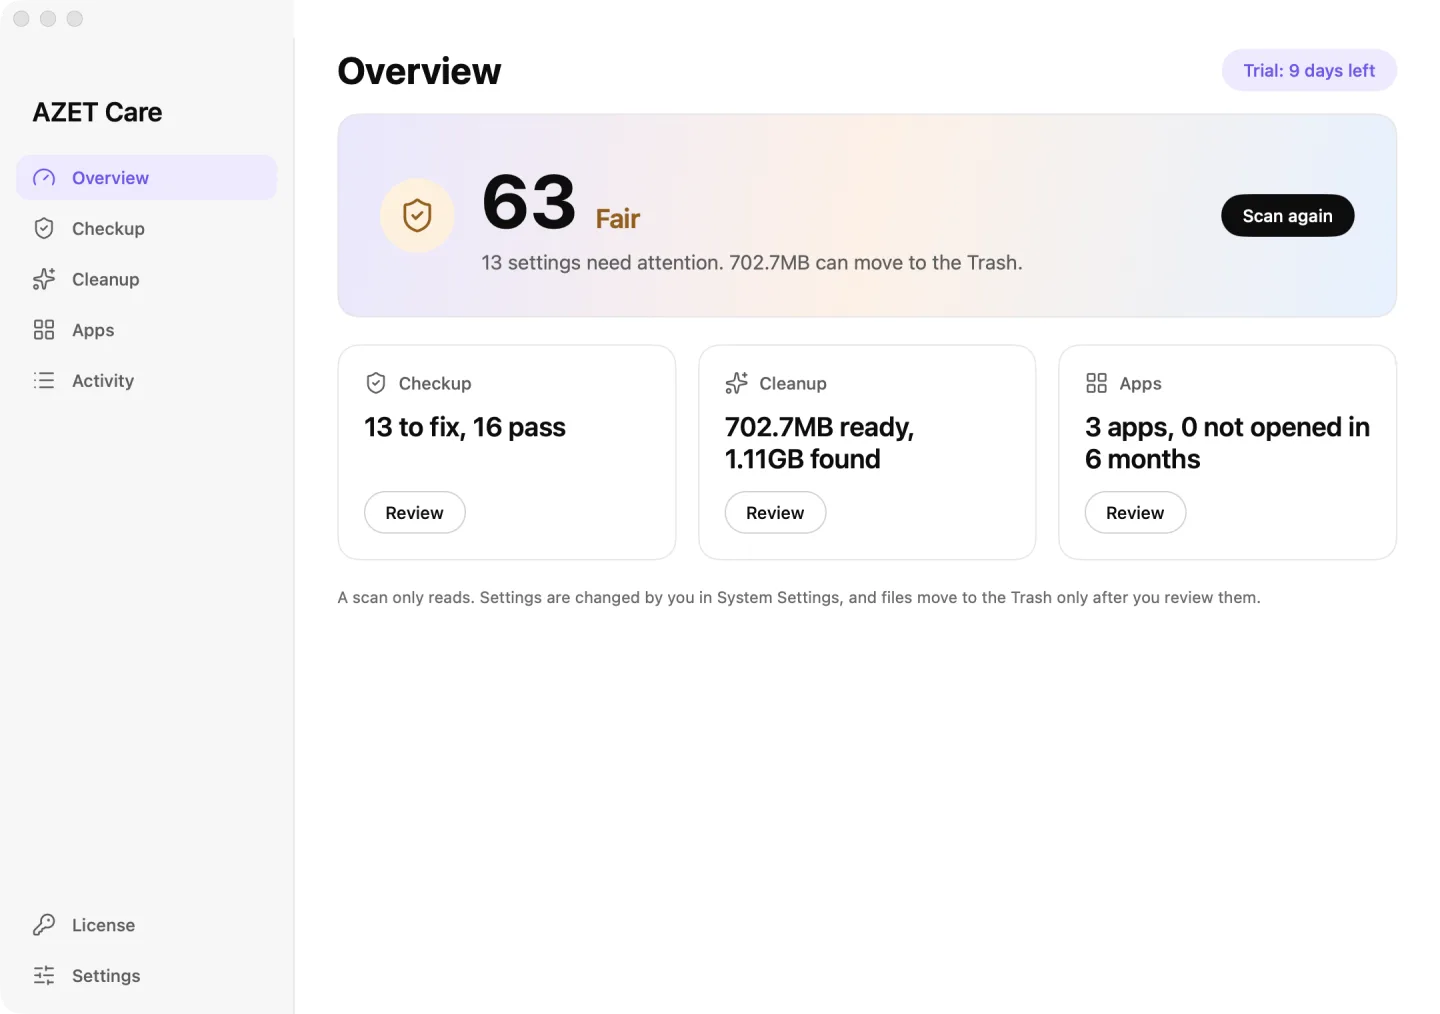Start a new scan with Scan again

(1287, 216)
